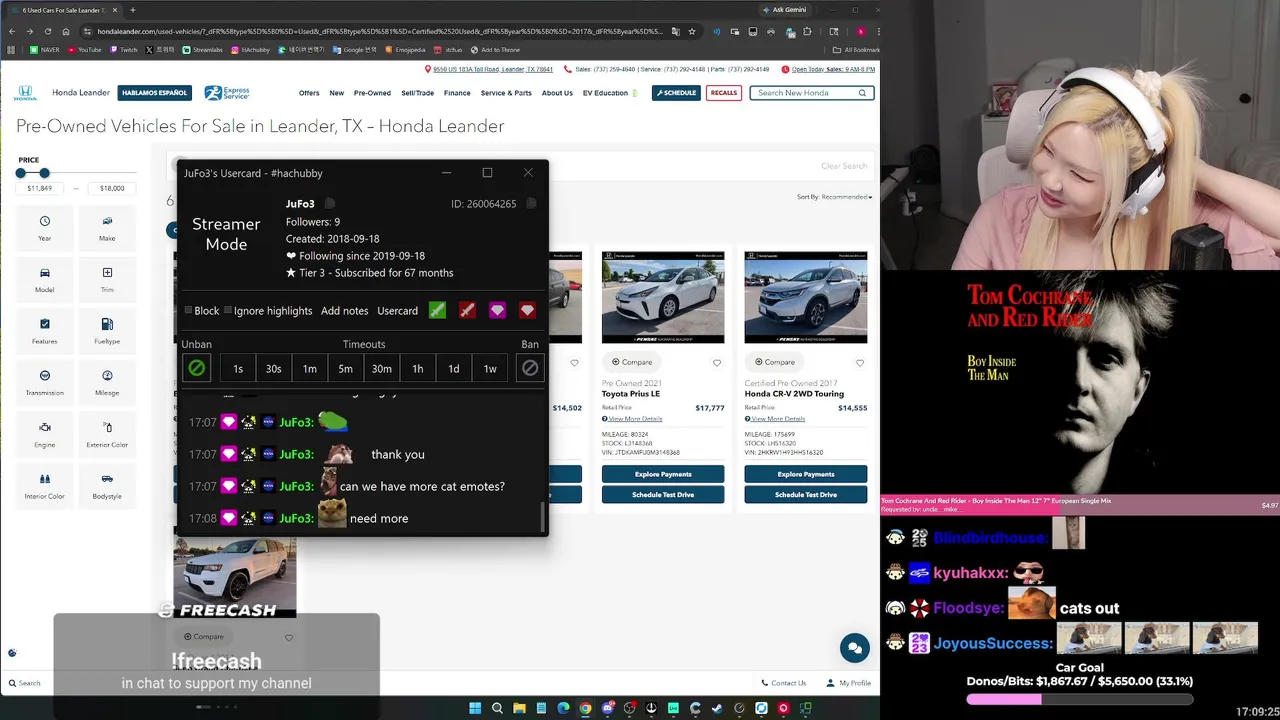
Task: Expand the Year filter
Action: [45, 228]
